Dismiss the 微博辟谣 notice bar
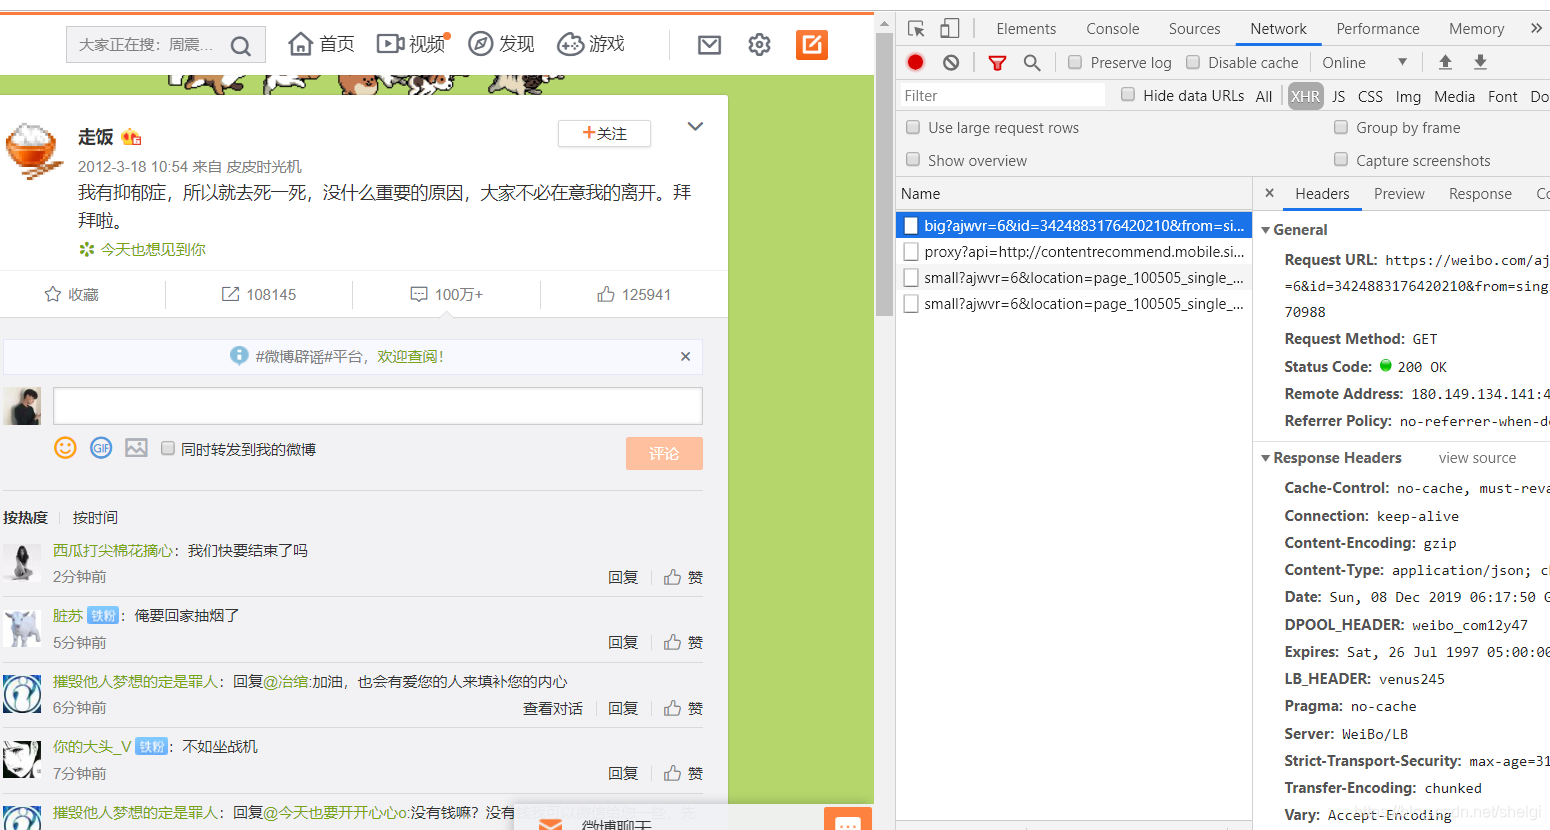Viewport: 1550px width, 830px height. [x=685, y=356]
